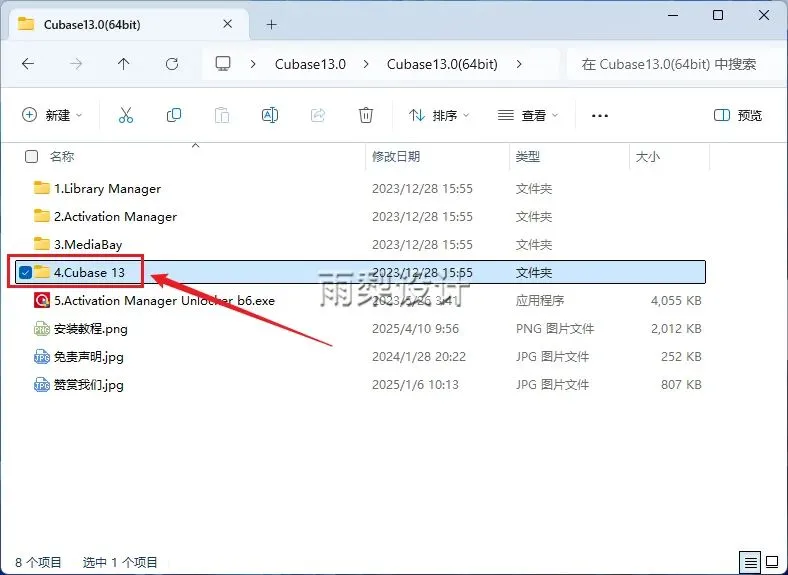Click folder icon of 2.Activation Manager
Image resolution: width=788 pixels, height=575 pixels.
click(42, 216)
